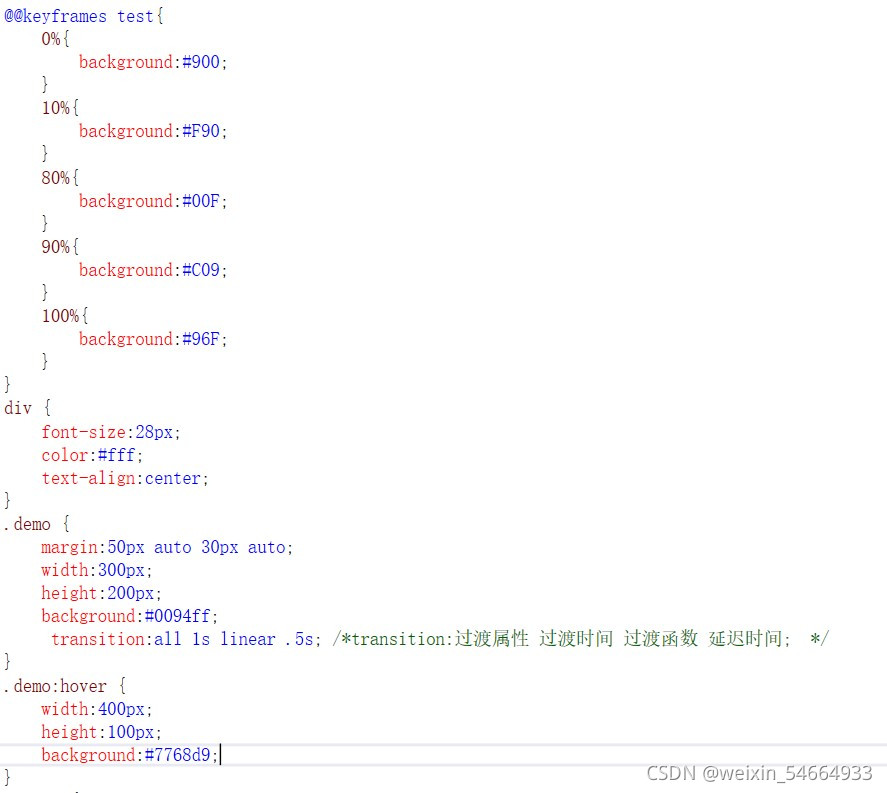This screenshot has height=793, width=887.
Task: Click 'transition:all 1s linear .5s;' declaration
Action: pos(186,639)
